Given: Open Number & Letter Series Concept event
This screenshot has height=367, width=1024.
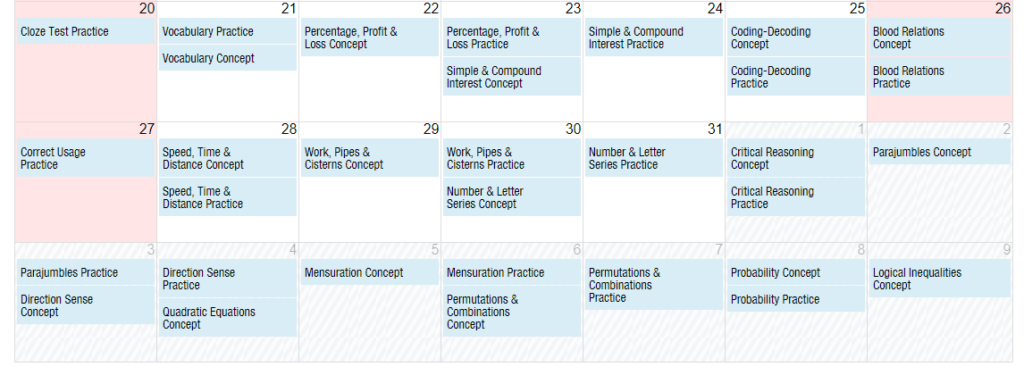Looking at the screenshot, I should (511, 197).
